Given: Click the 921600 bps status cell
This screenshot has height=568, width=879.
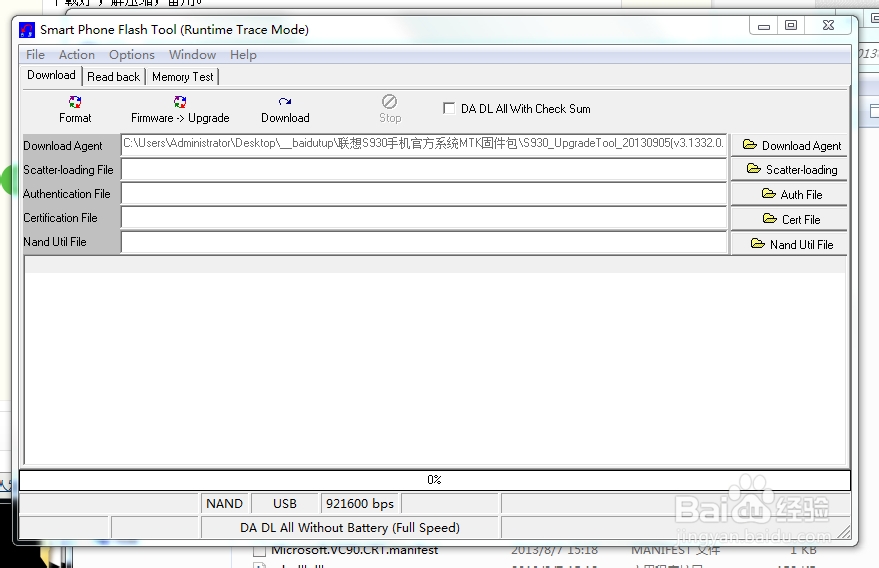Looking at the screenshot, I should pyautogui.click(x=360, y=504).
